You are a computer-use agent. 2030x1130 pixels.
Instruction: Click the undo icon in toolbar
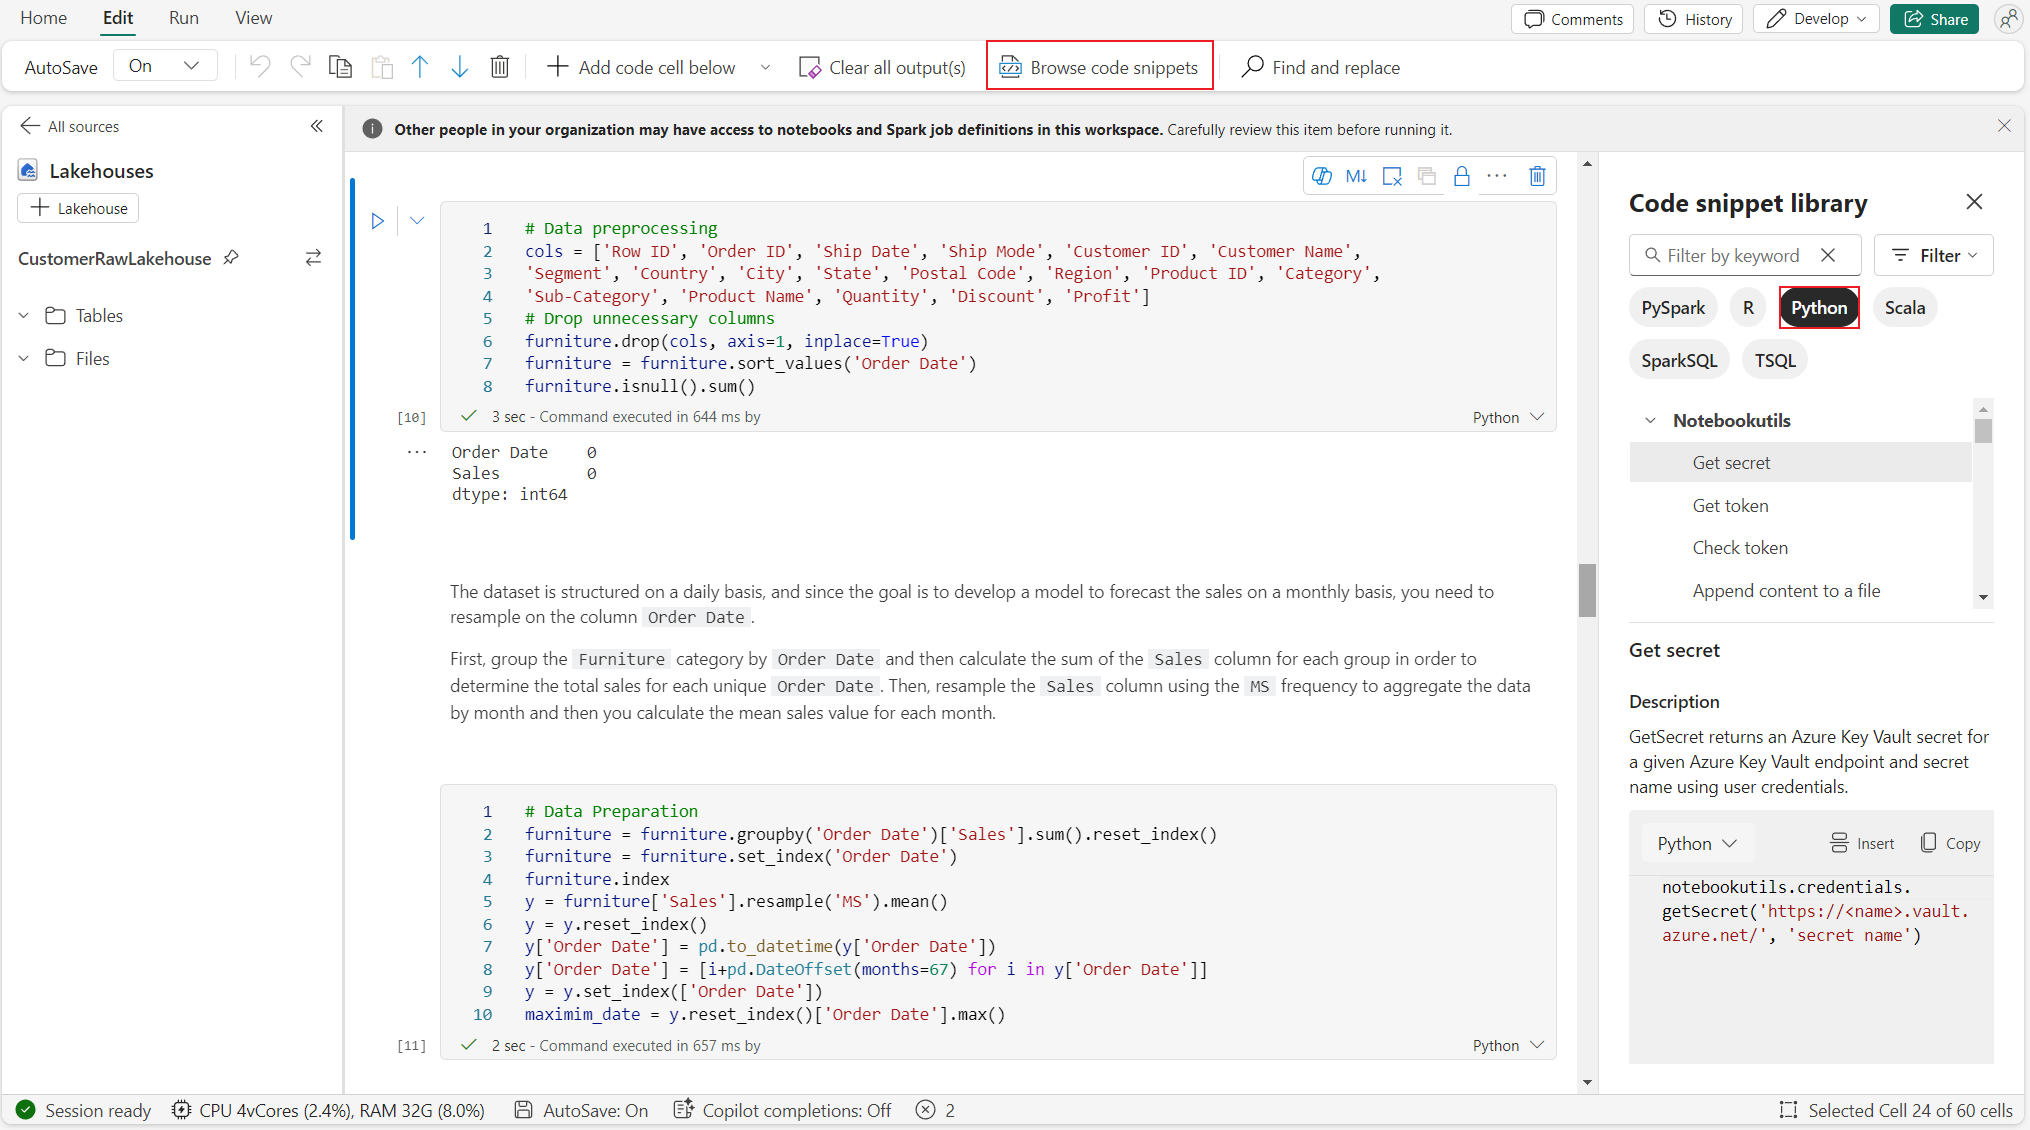click(x=260, y=67)
